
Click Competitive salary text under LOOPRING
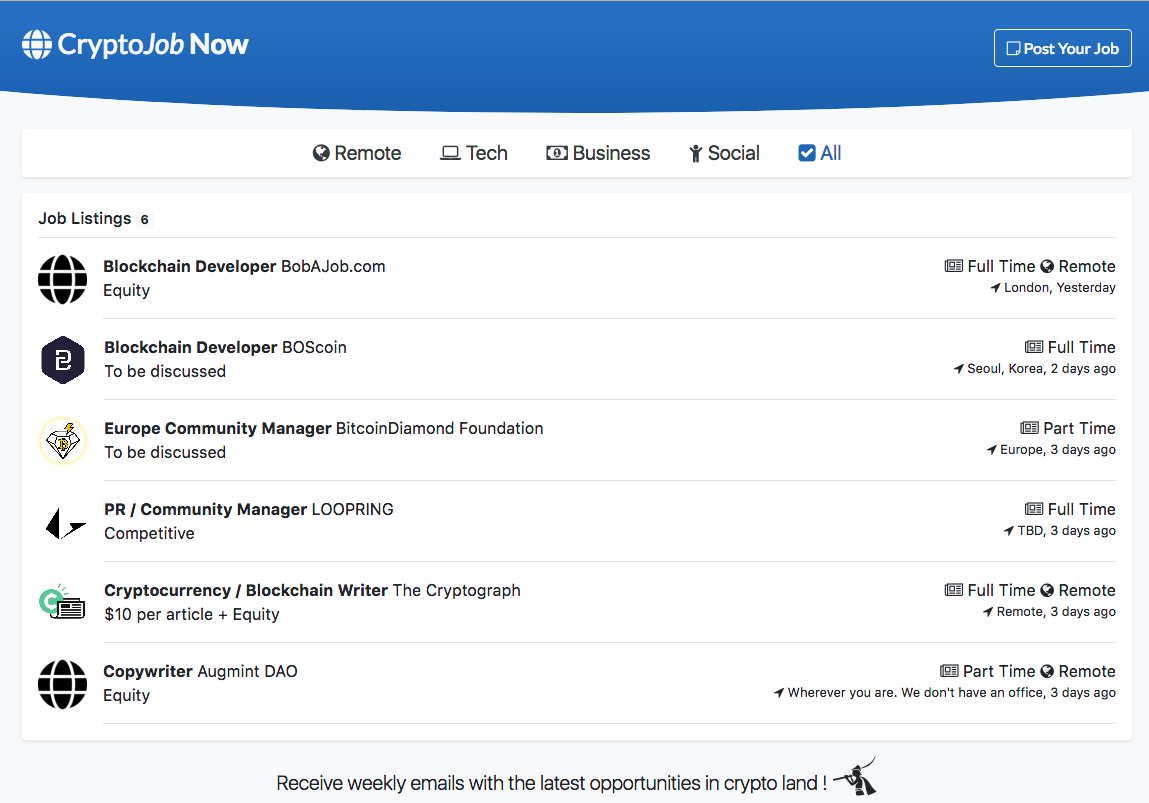coord(149,533)
